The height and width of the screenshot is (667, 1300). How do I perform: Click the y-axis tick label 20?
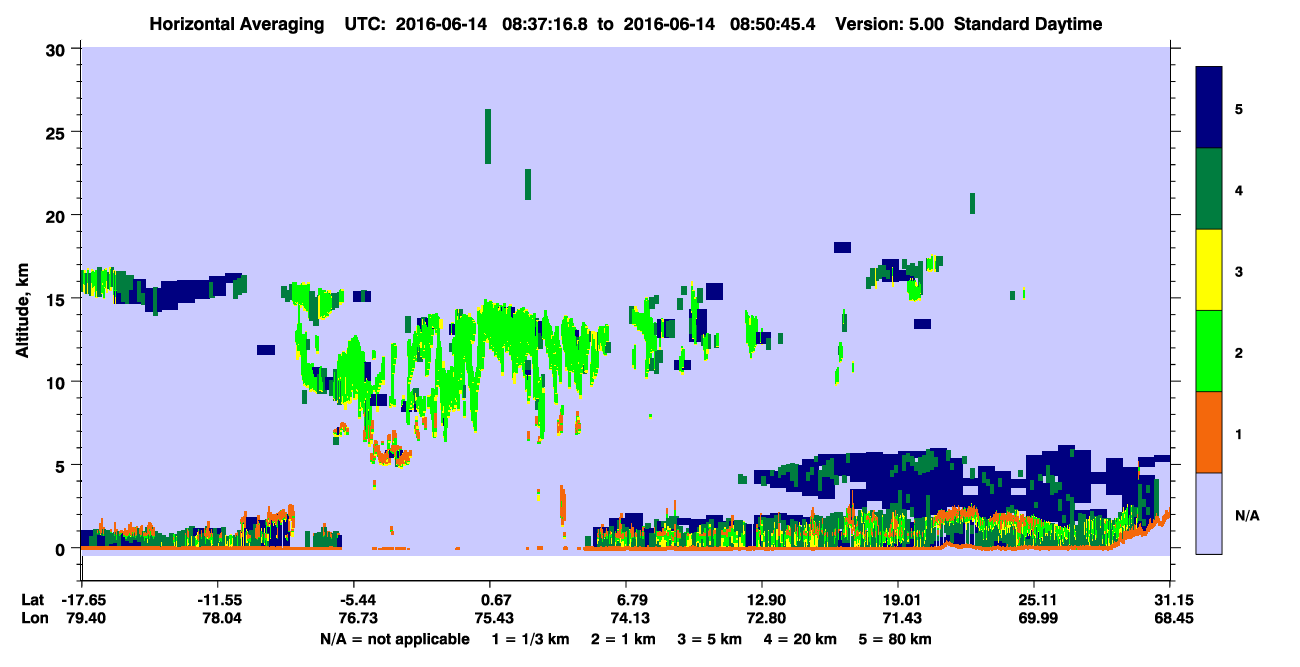[57, 216]
